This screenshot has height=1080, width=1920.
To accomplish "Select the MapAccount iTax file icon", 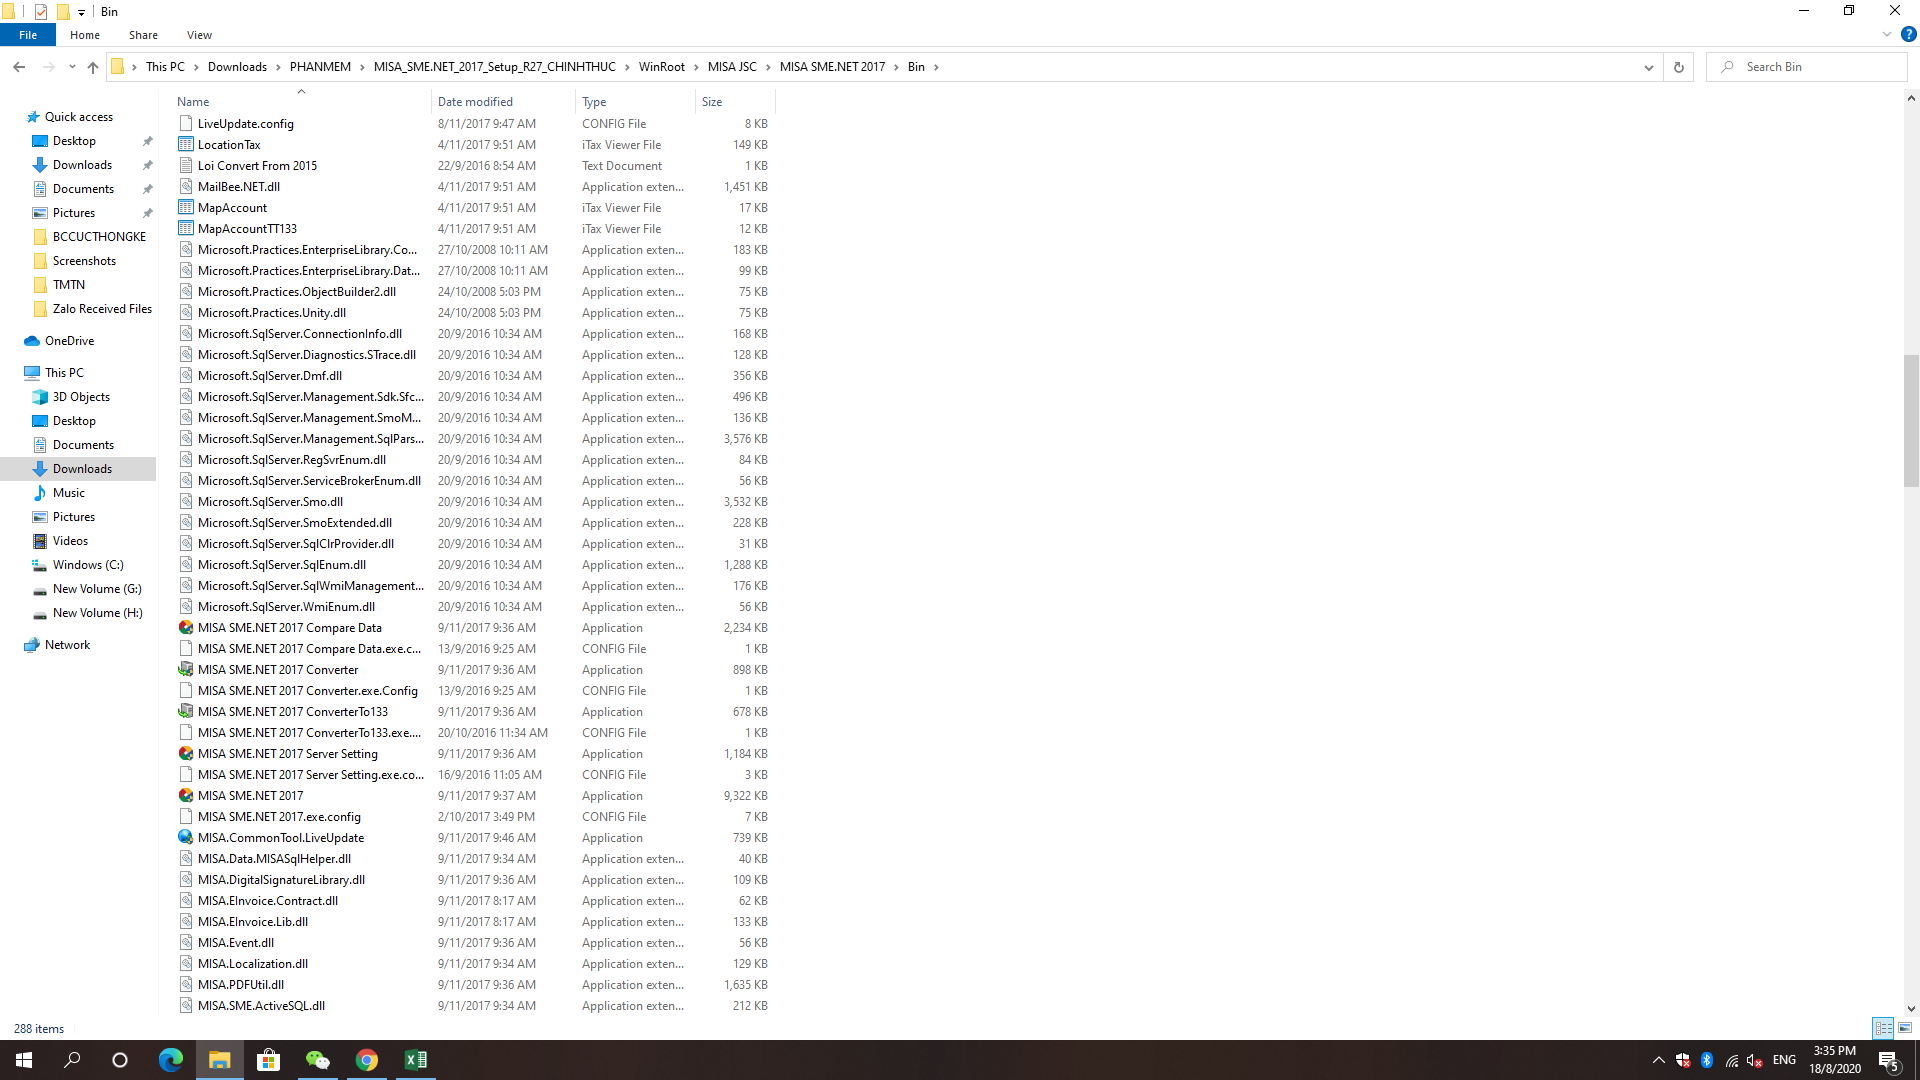I will click(x=186, y=208).
